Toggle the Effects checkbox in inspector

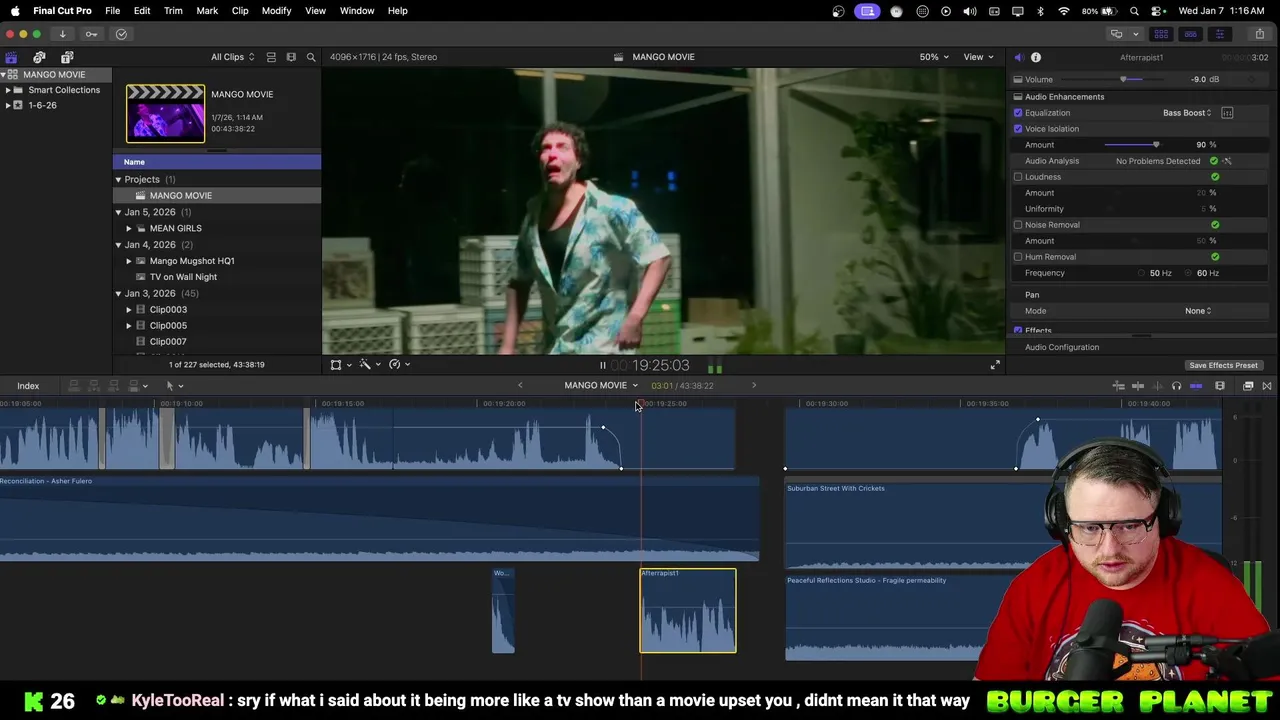point(1018,330)
